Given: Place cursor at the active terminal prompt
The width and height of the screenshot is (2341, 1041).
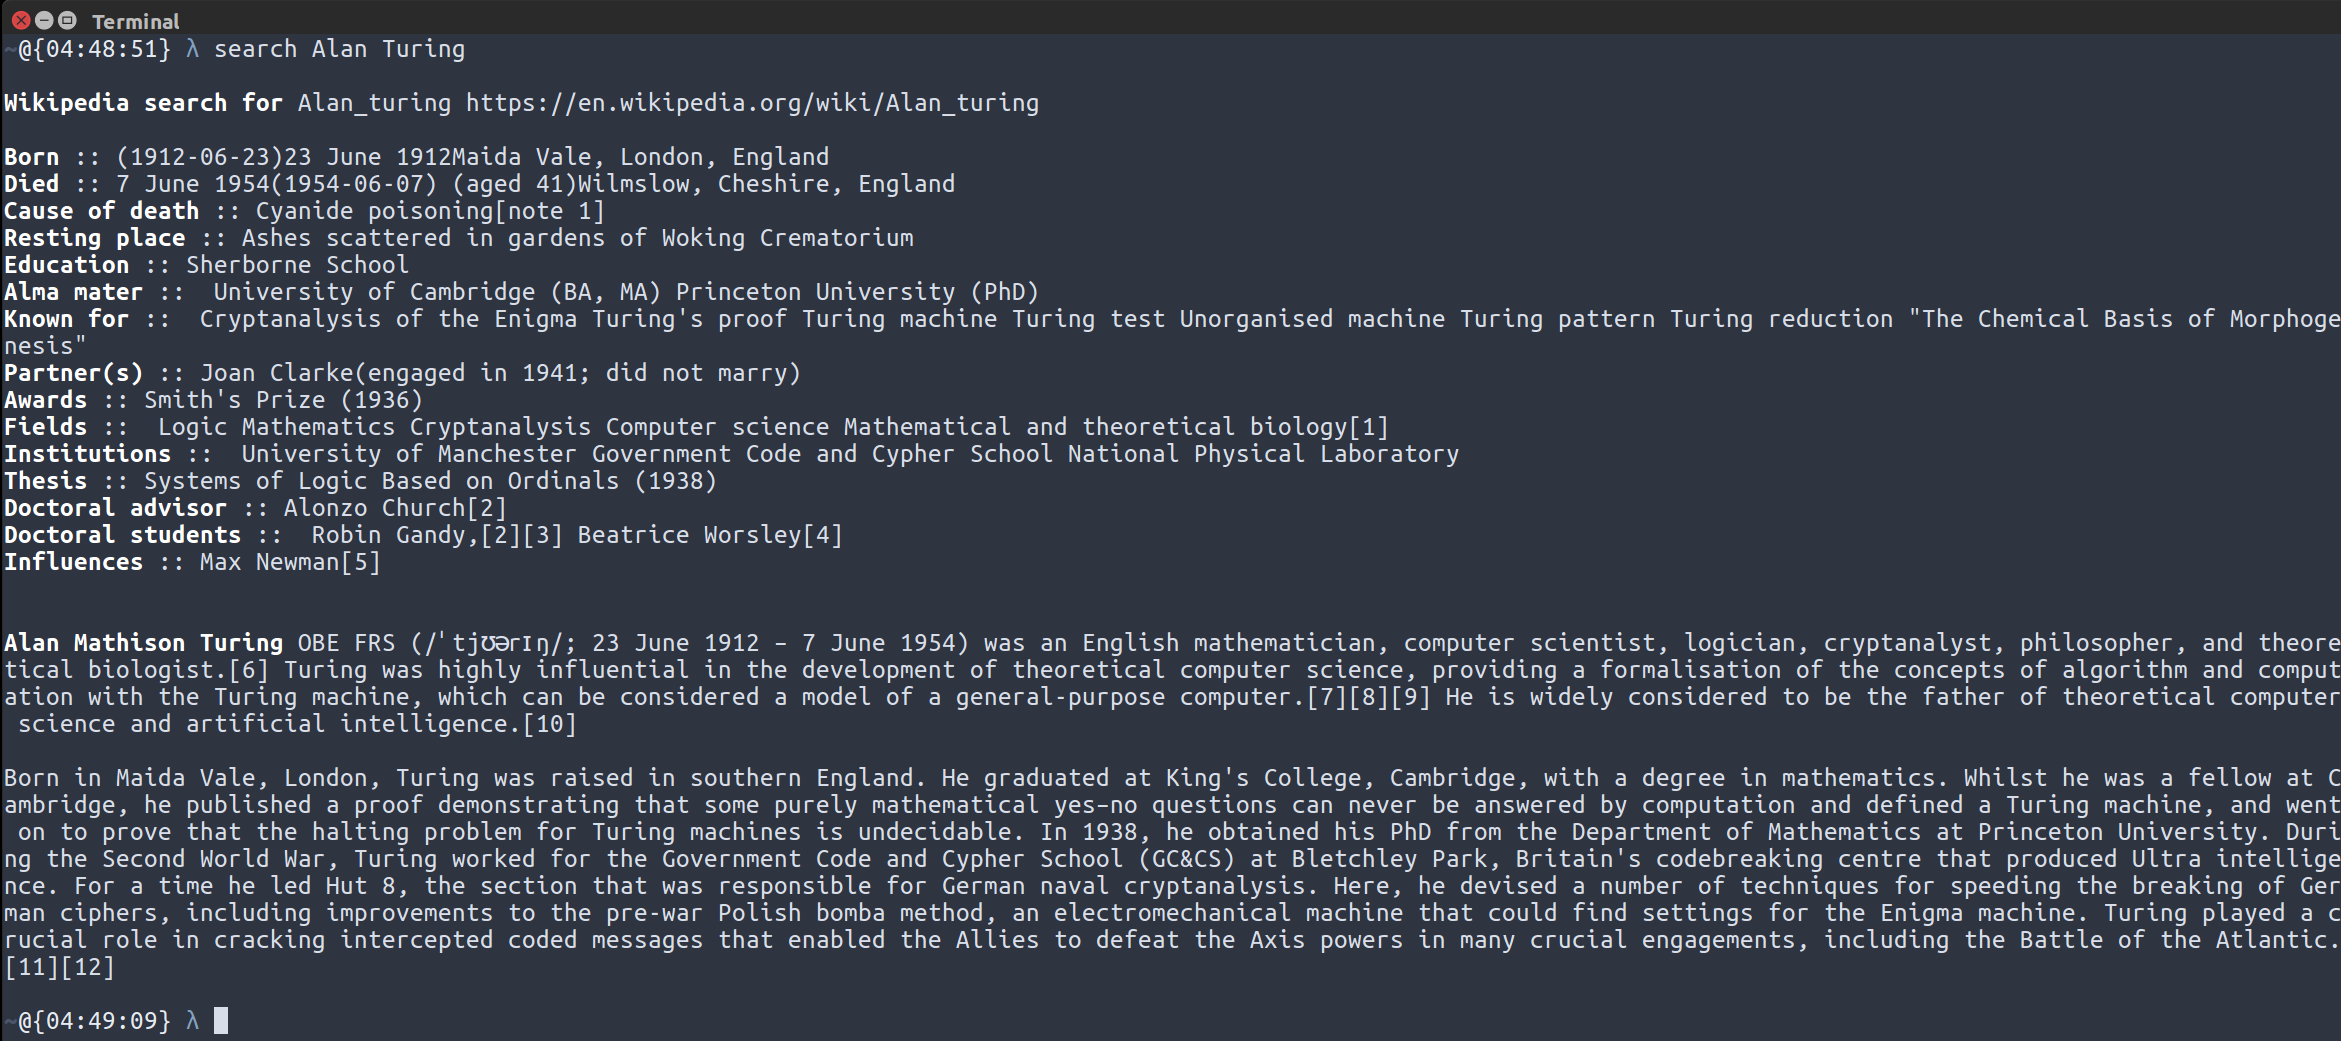Looking at the screenshot, I should [220, 1020].
